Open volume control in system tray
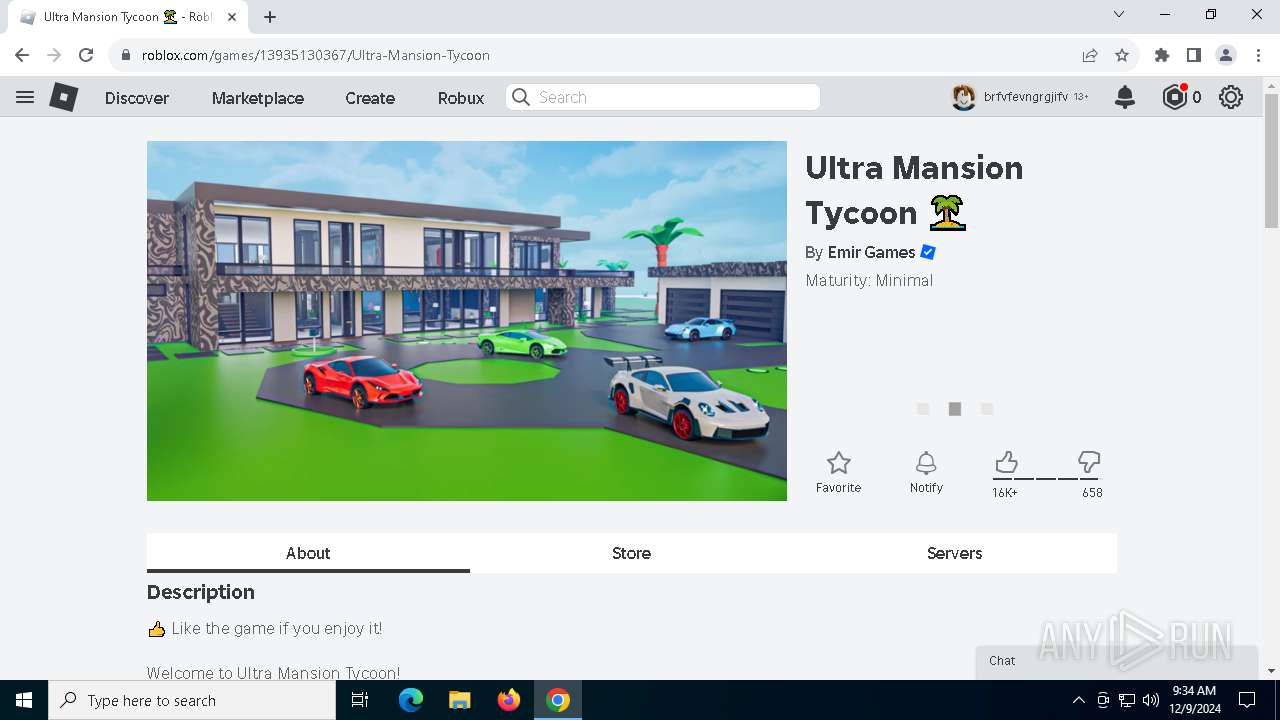The image size is (1280, 720). click(1151, 700)
